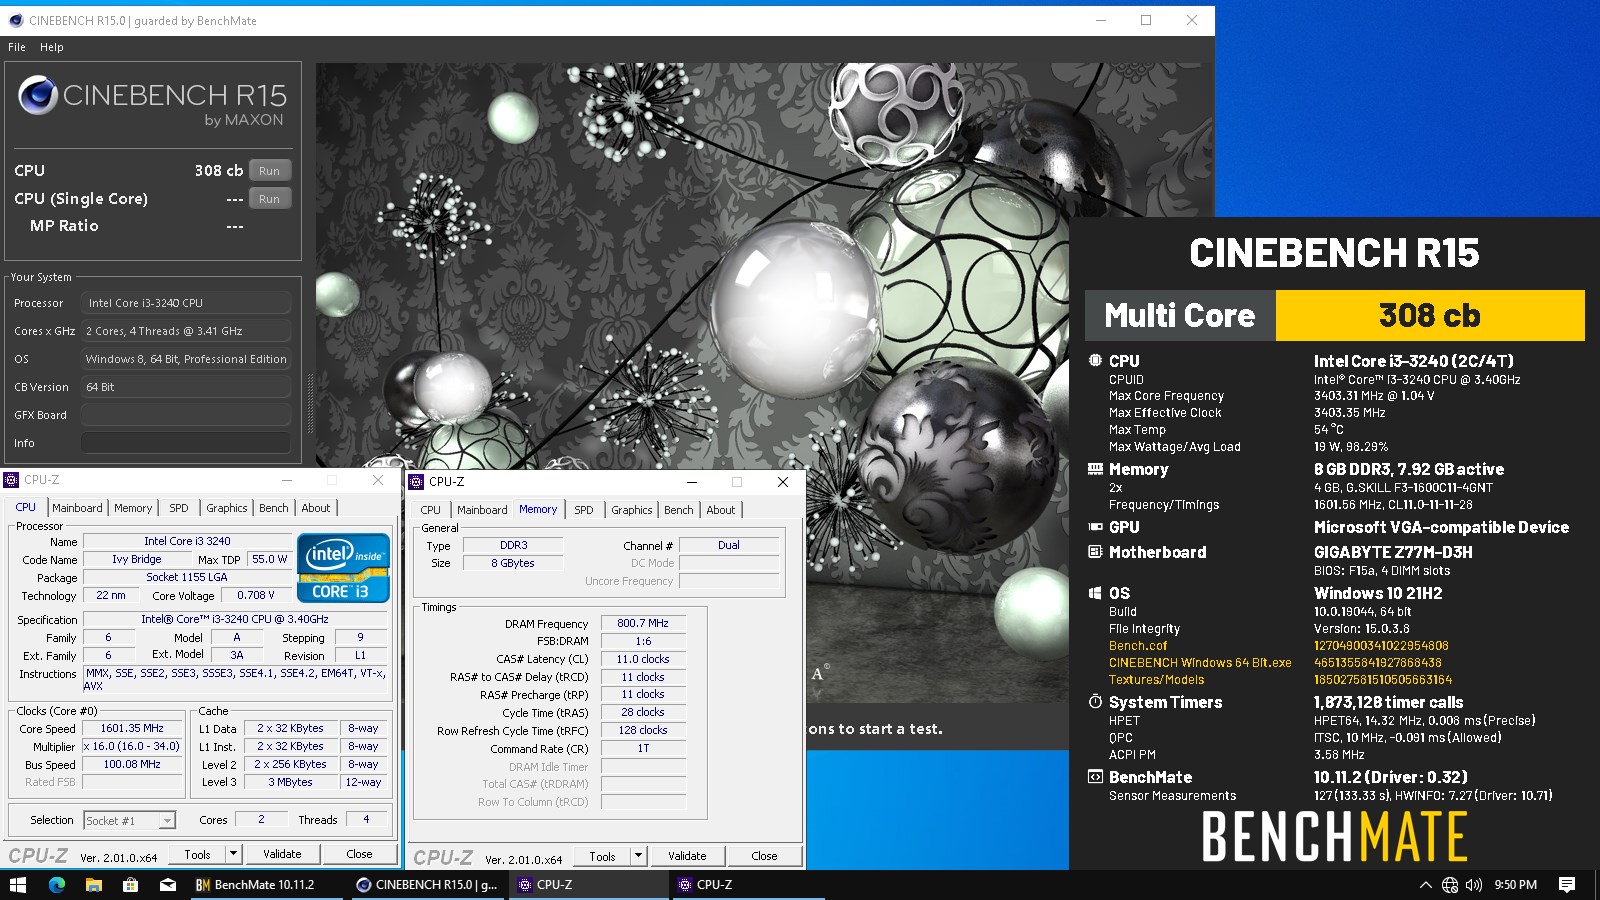Click System Timers clock icon

point(1095,702)
